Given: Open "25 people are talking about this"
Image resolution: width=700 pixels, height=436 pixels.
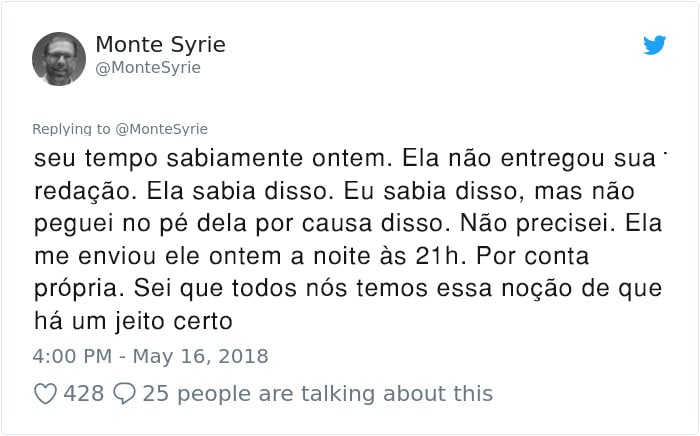Looking at the screenshot, I should (x=318, y=394).
